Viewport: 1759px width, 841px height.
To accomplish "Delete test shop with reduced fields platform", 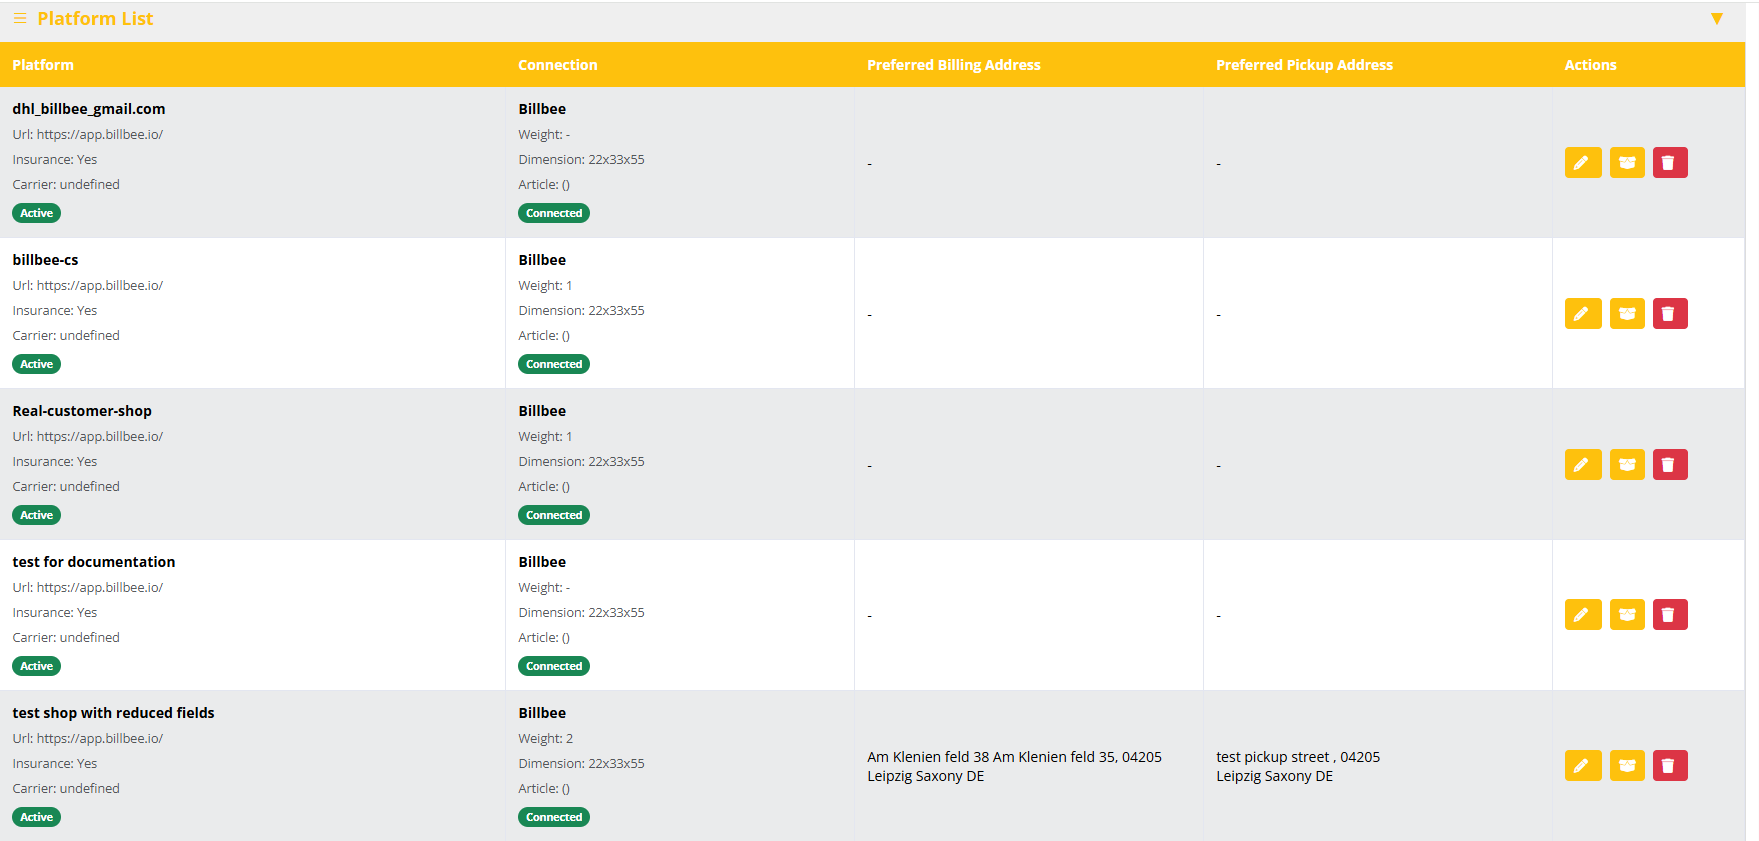I will [1670, 765].
